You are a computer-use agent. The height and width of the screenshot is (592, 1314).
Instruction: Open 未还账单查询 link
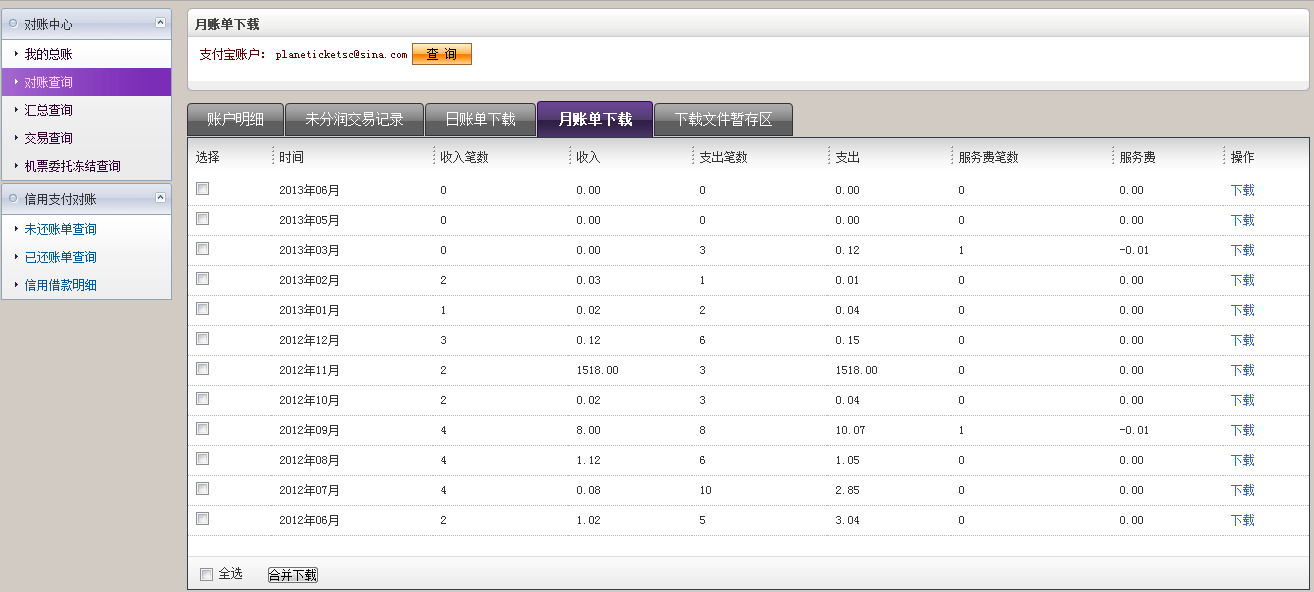[60, 229]
